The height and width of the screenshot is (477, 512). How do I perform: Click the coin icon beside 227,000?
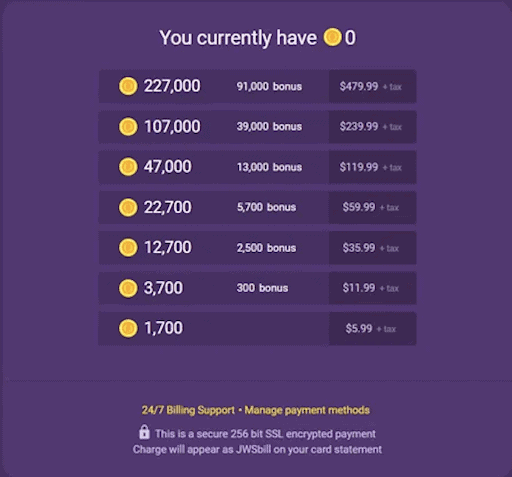click(128, 86)
